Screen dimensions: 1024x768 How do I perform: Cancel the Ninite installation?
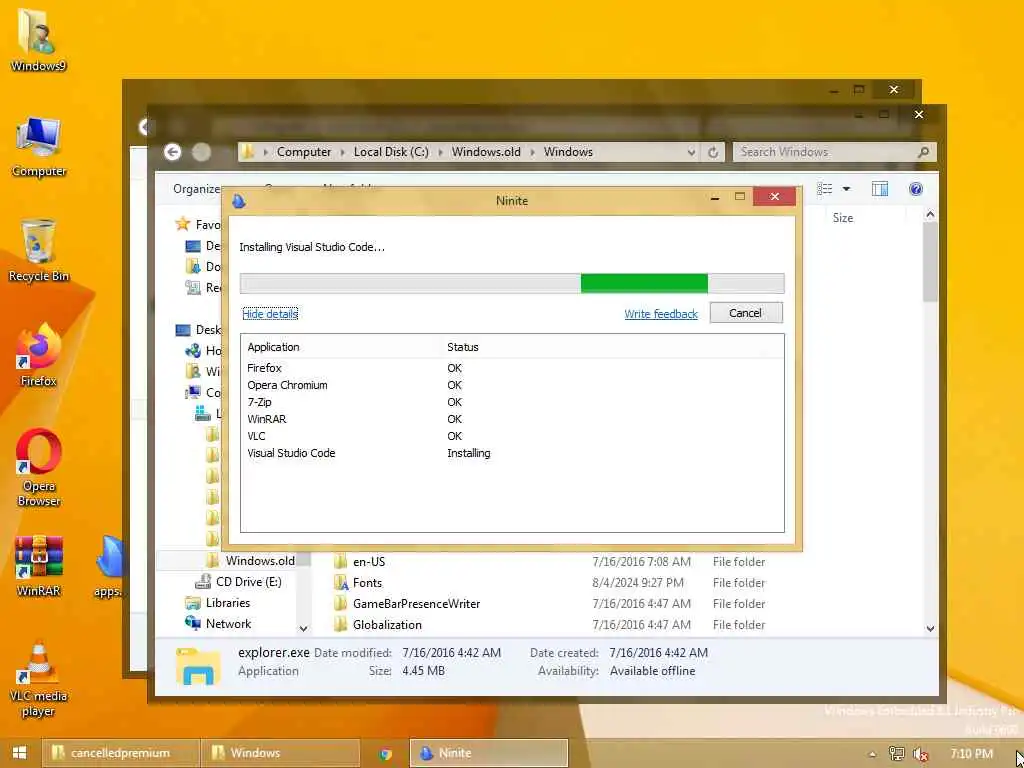(746, 313)
